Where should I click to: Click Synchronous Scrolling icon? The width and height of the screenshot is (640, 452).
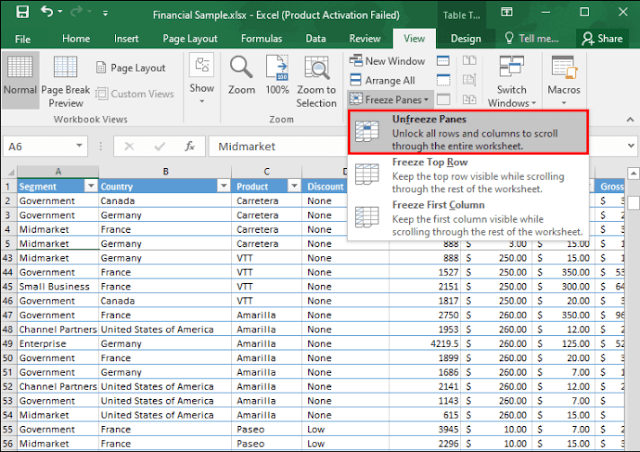(469, 80)
